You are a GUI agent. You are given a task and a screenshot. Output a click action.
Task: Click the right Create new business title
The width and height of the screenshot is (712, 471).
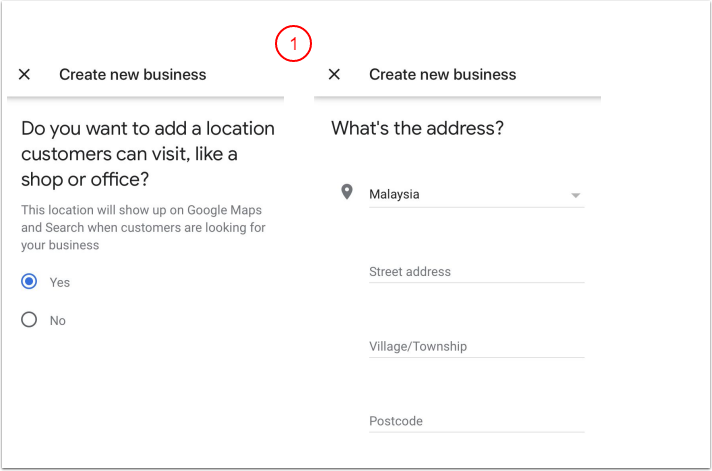pos(443,74)
